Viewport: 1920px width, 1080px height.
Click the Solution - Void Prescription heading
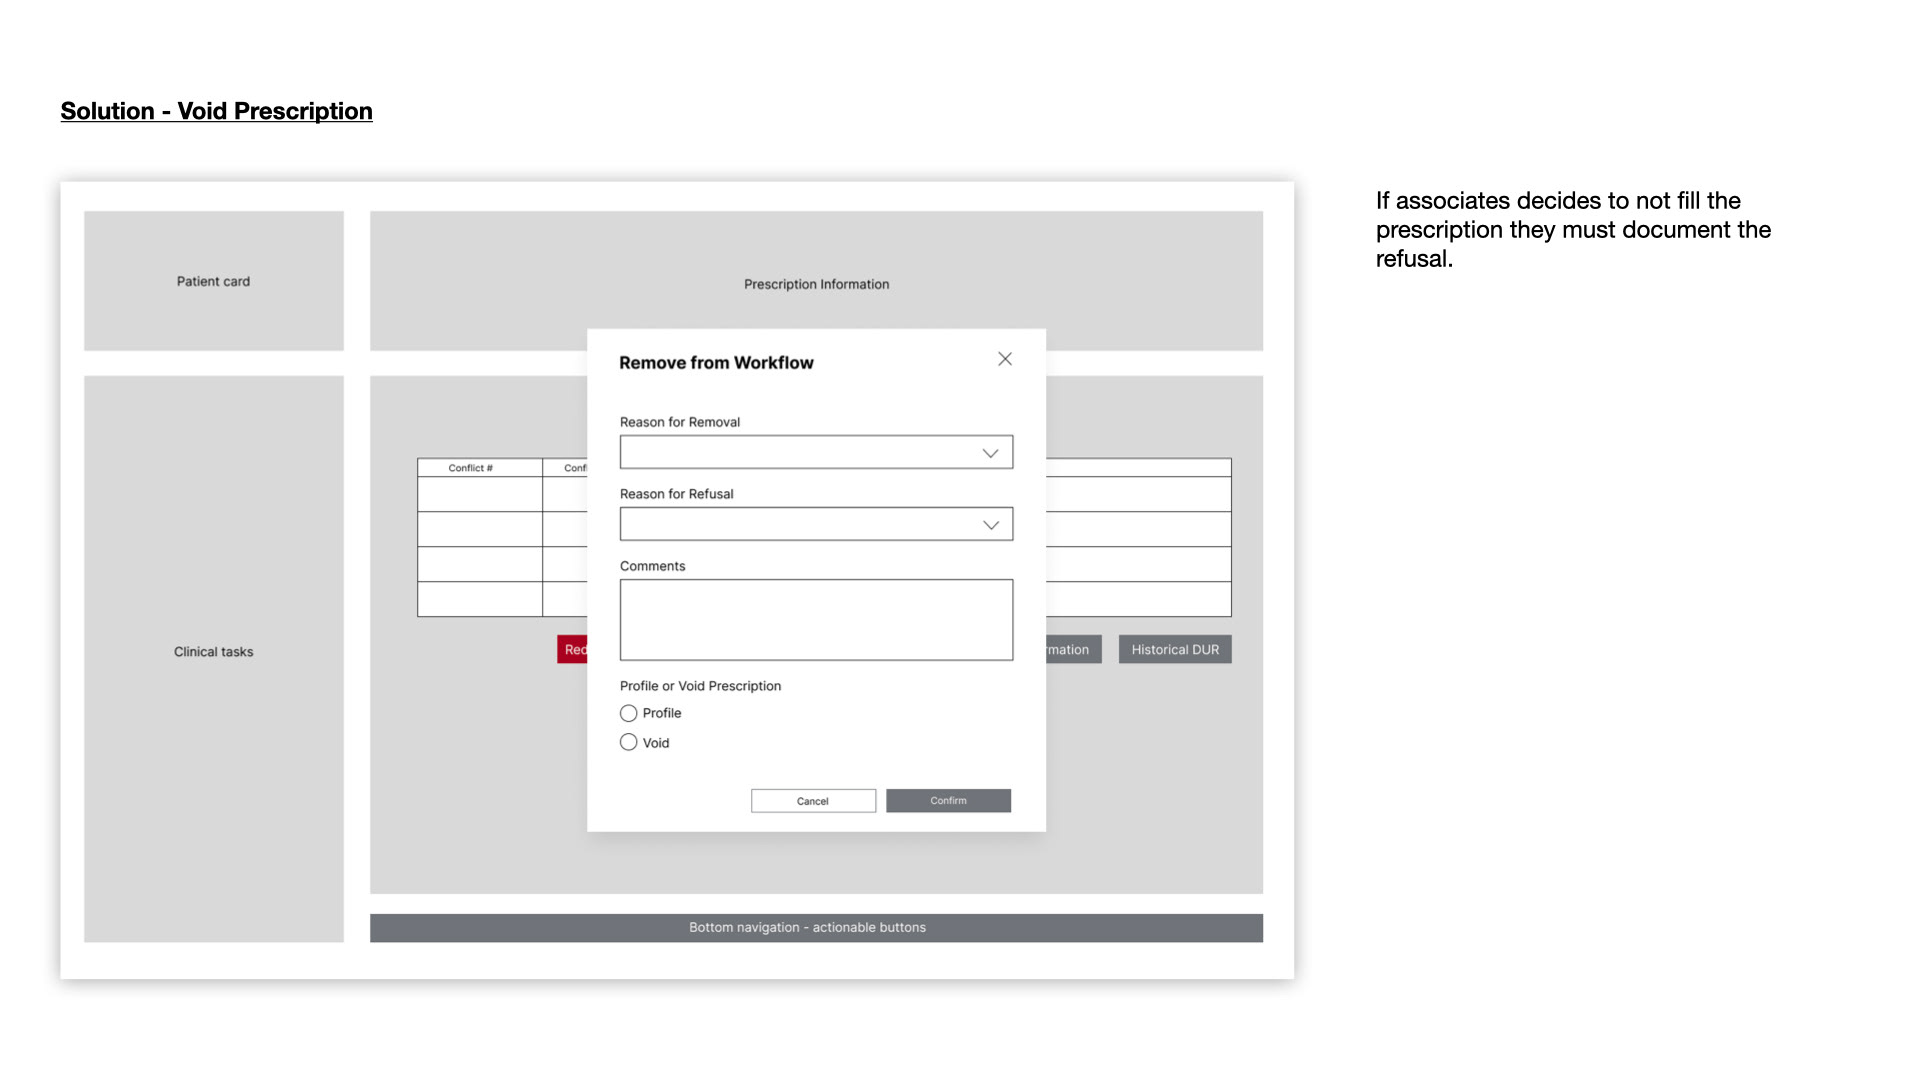[x=216, y=111]
